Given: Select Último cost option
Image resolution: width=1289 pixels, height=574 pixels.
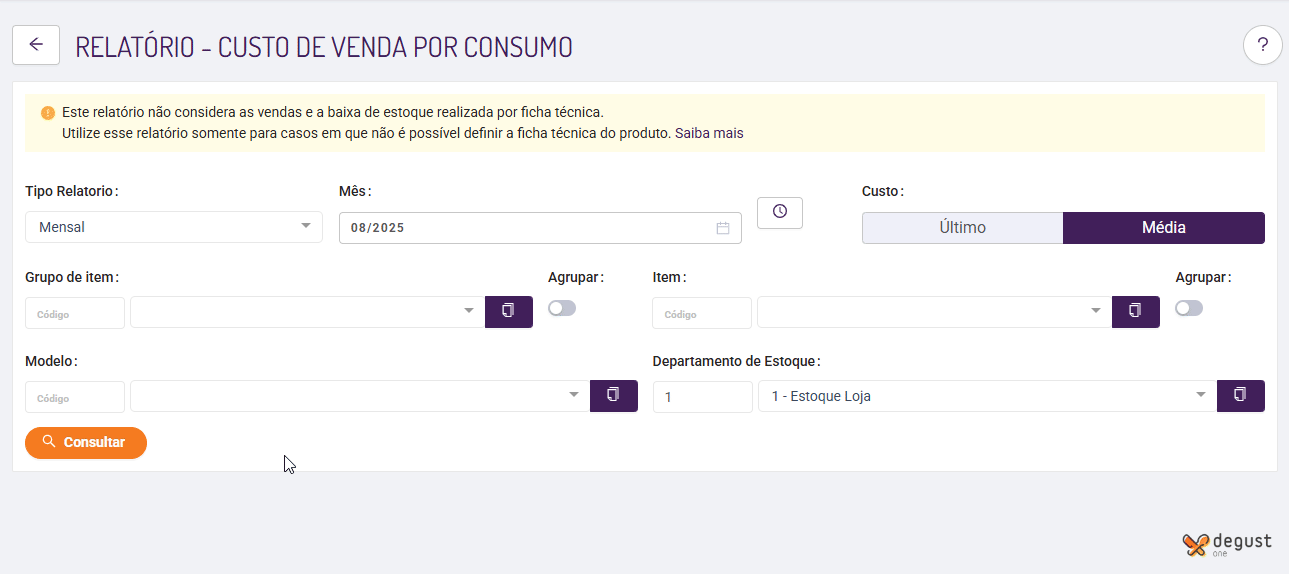Looking at the screenshot, I should click(x=962, y=228).
